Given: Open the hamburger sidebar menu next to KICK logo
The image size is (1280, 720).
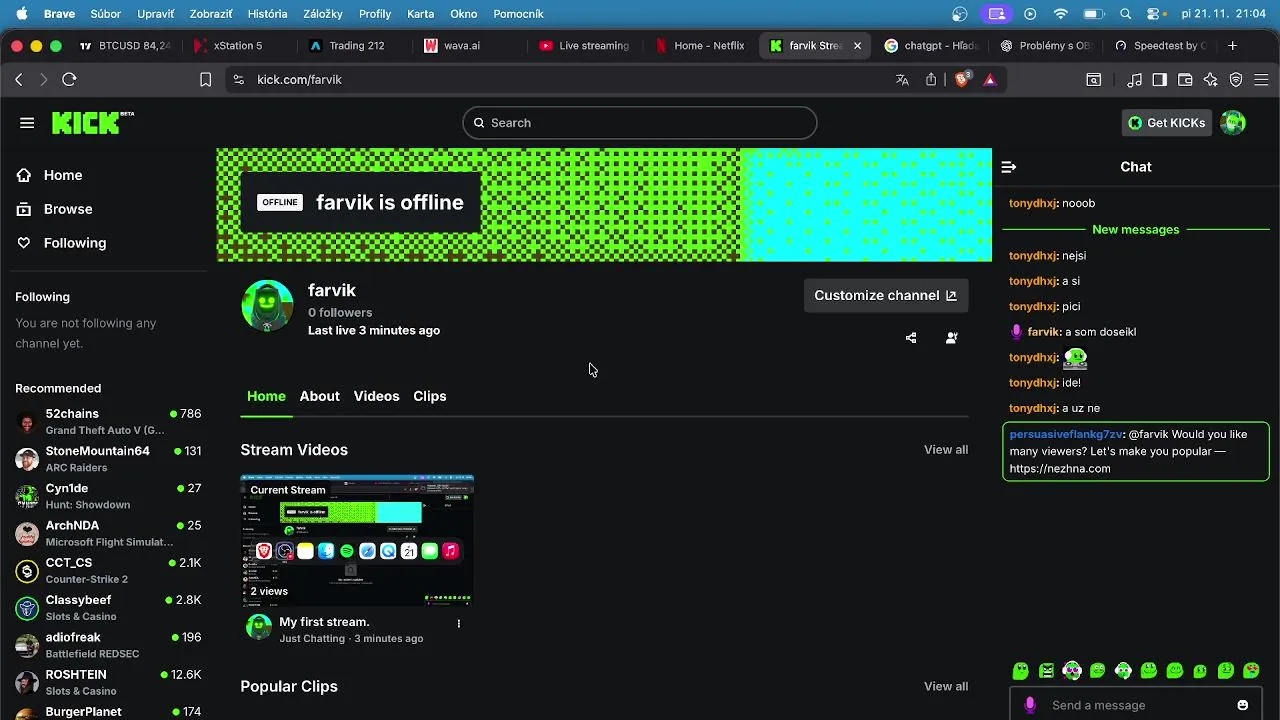Looking at the screenshot, I should (x=27, y=123).
